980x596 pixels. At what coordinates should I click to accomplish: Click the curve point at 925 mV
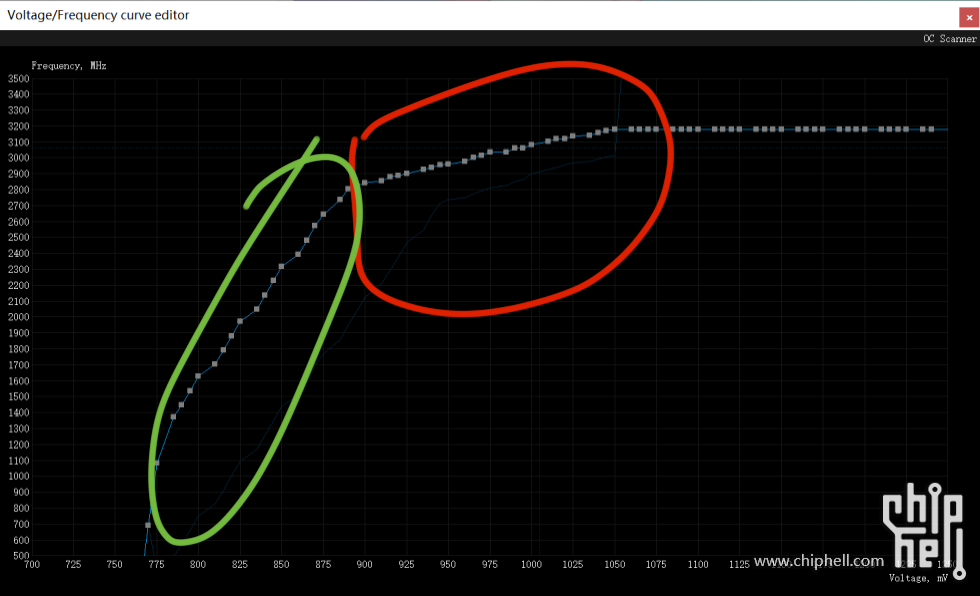coord(407,173)
